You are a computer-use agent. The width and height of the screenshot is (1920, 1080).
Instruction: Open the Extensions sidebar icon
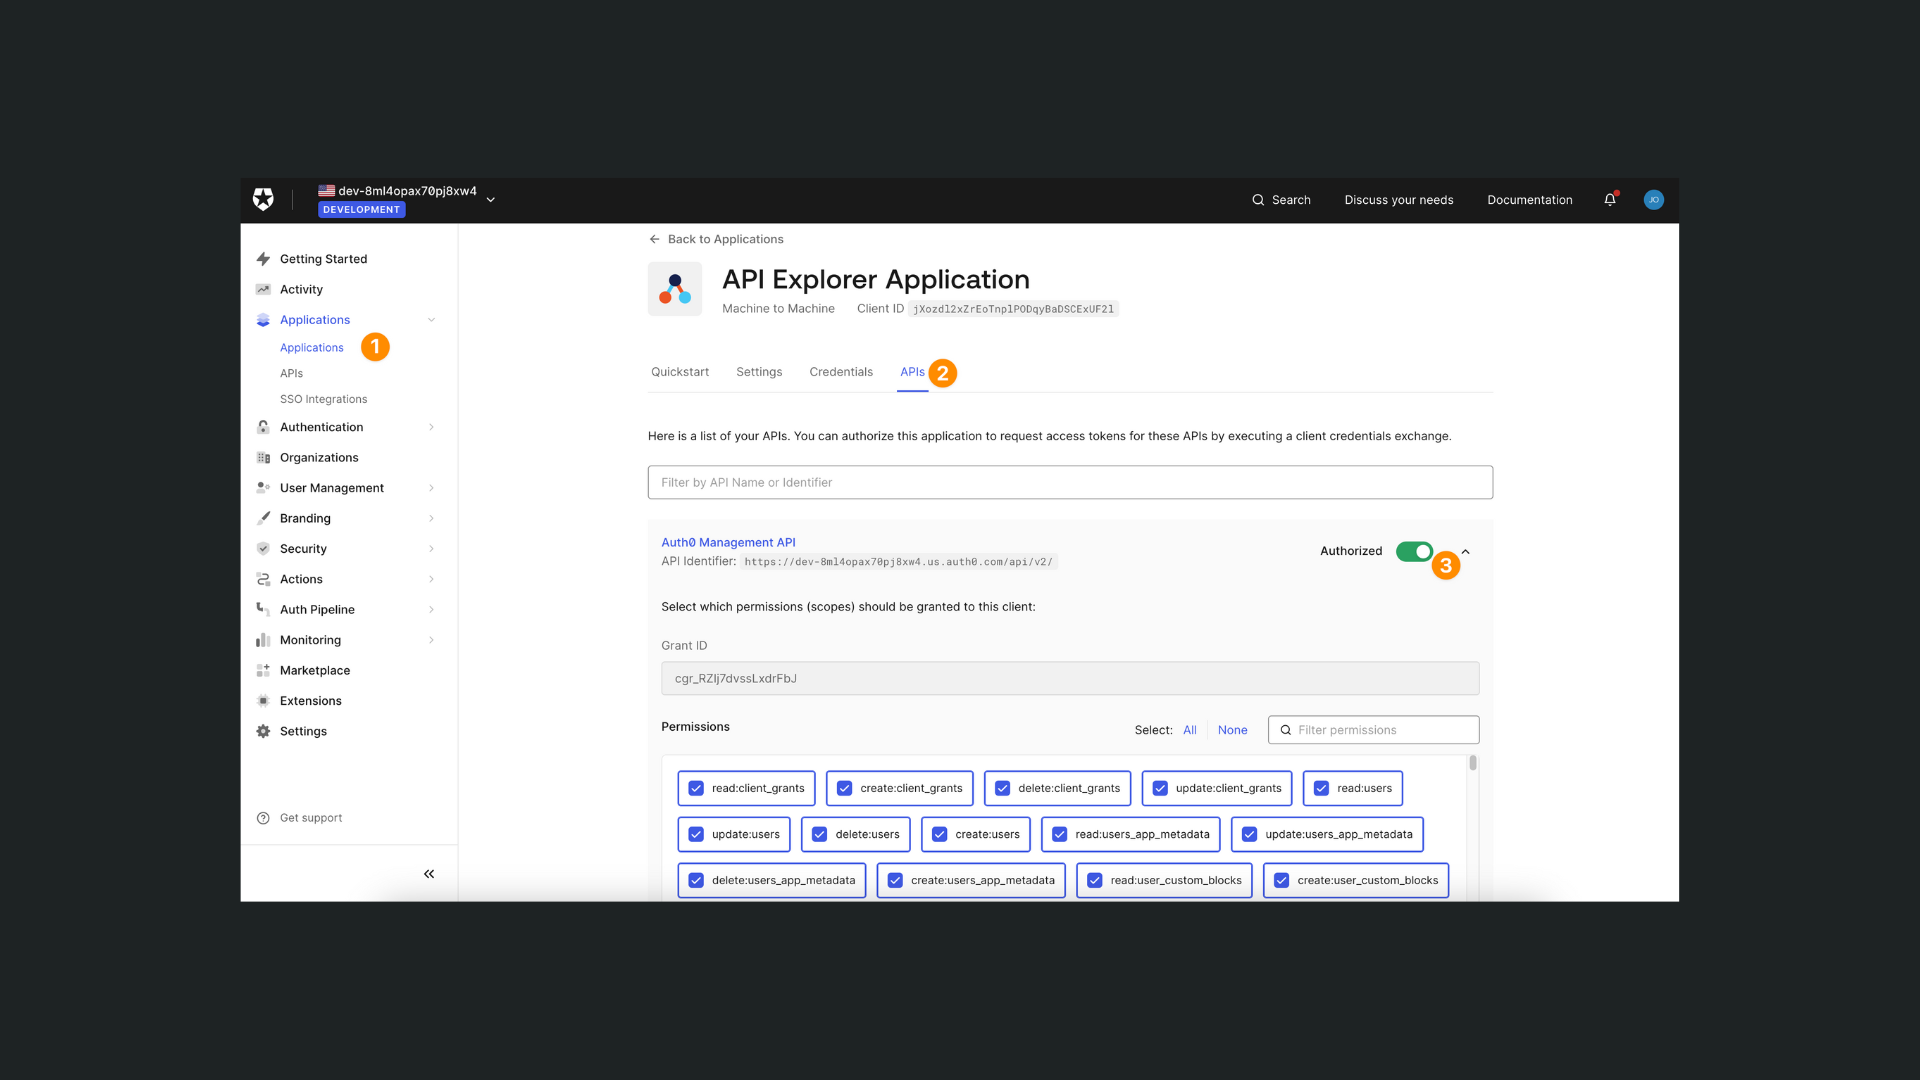click(x=263, y=700)
